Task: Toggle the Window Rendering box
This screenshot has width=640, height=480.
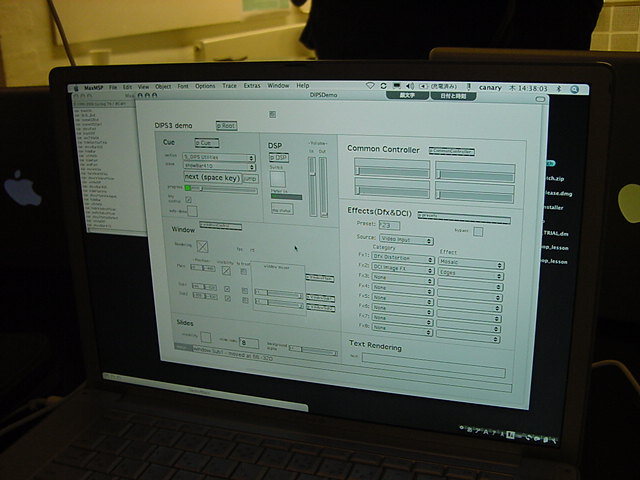Action: click(x=202, y=246)
